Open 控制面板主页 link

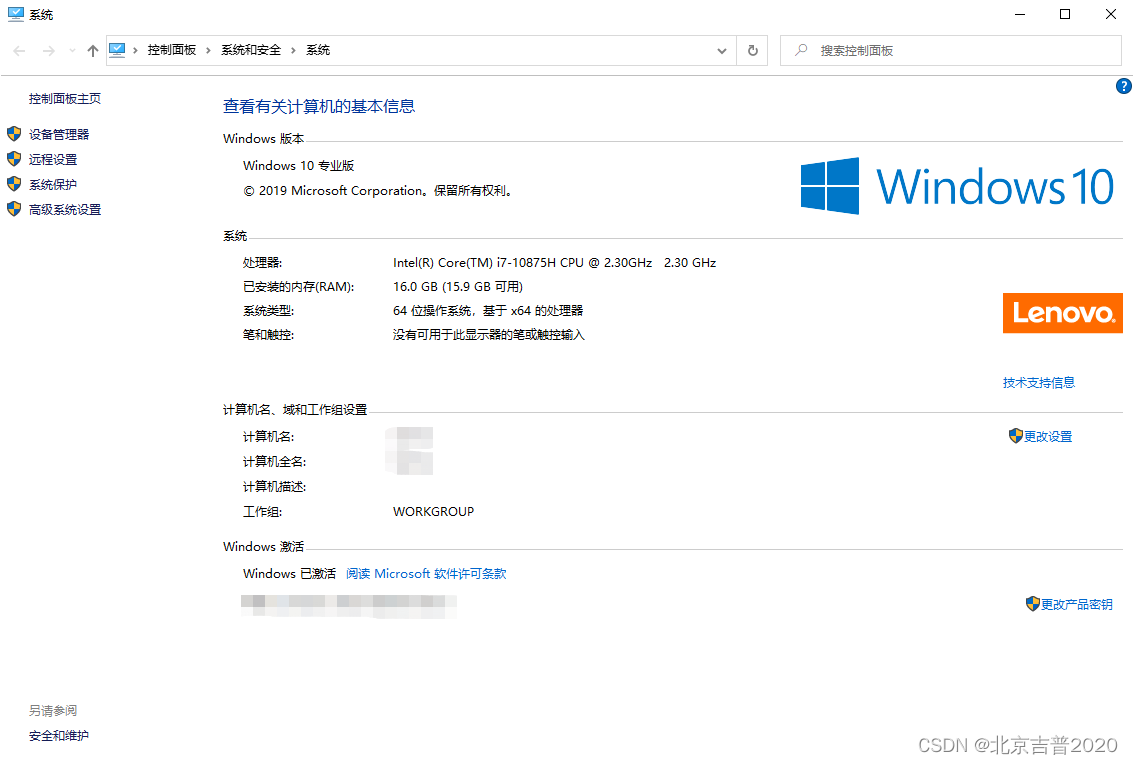[65, 98]
